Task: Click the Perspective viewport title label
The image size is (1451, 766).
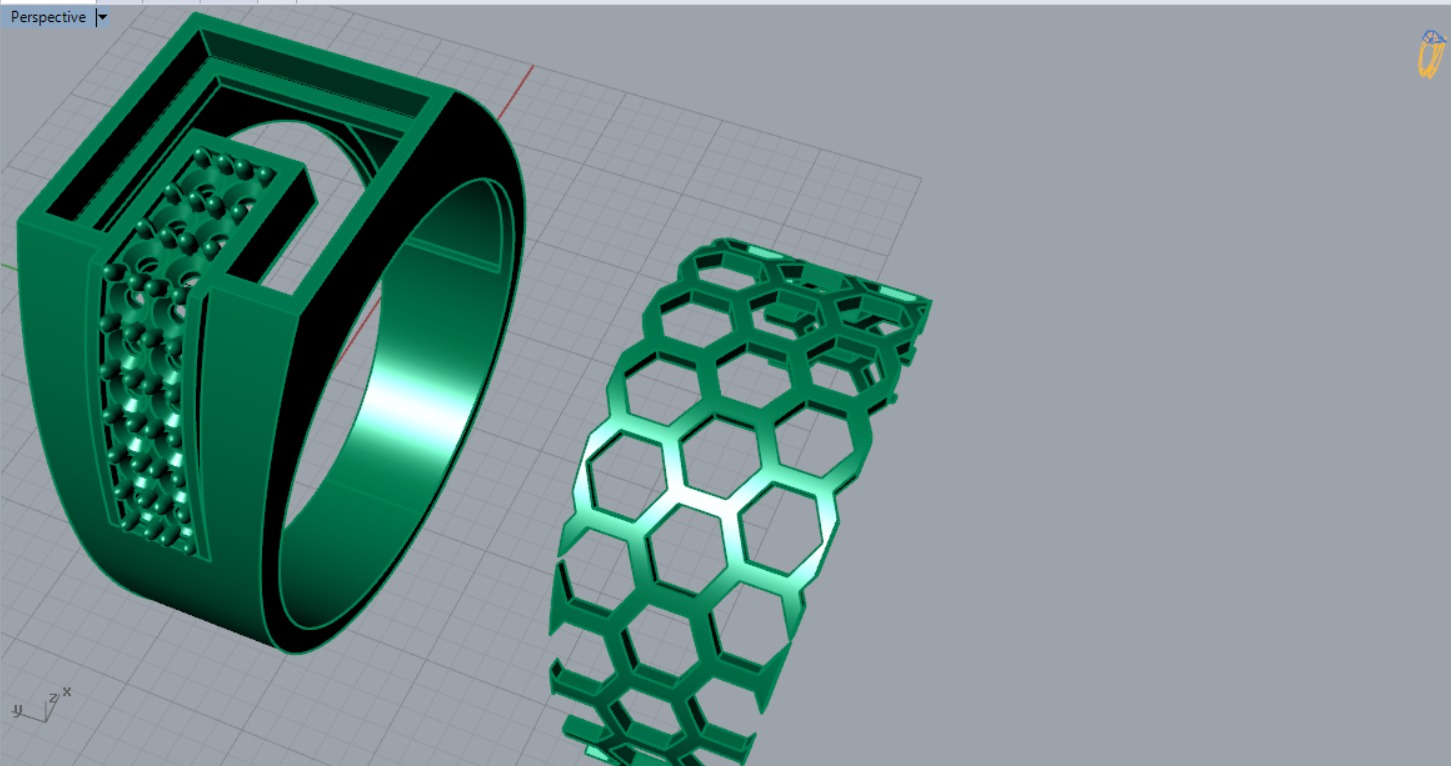Action: [x=47, y=17]
